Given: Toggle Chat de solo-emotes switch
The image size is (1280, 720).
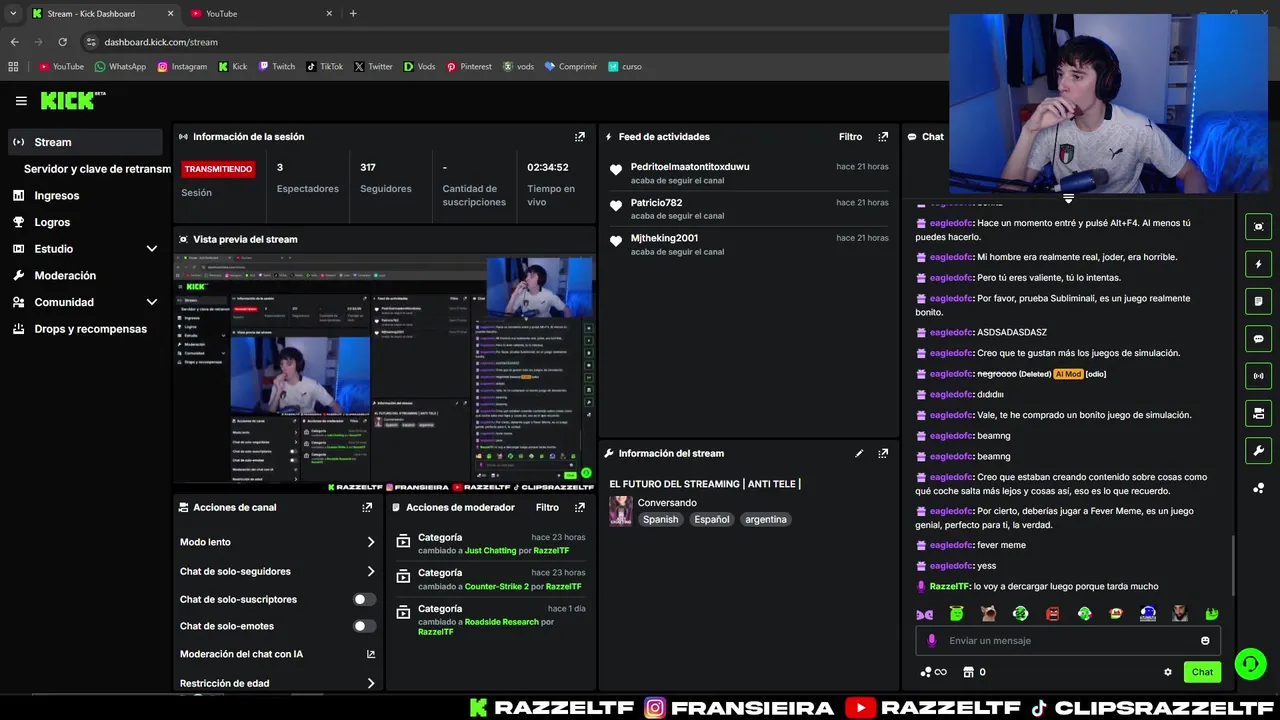Looking at the screenshot, I should 365,626.
